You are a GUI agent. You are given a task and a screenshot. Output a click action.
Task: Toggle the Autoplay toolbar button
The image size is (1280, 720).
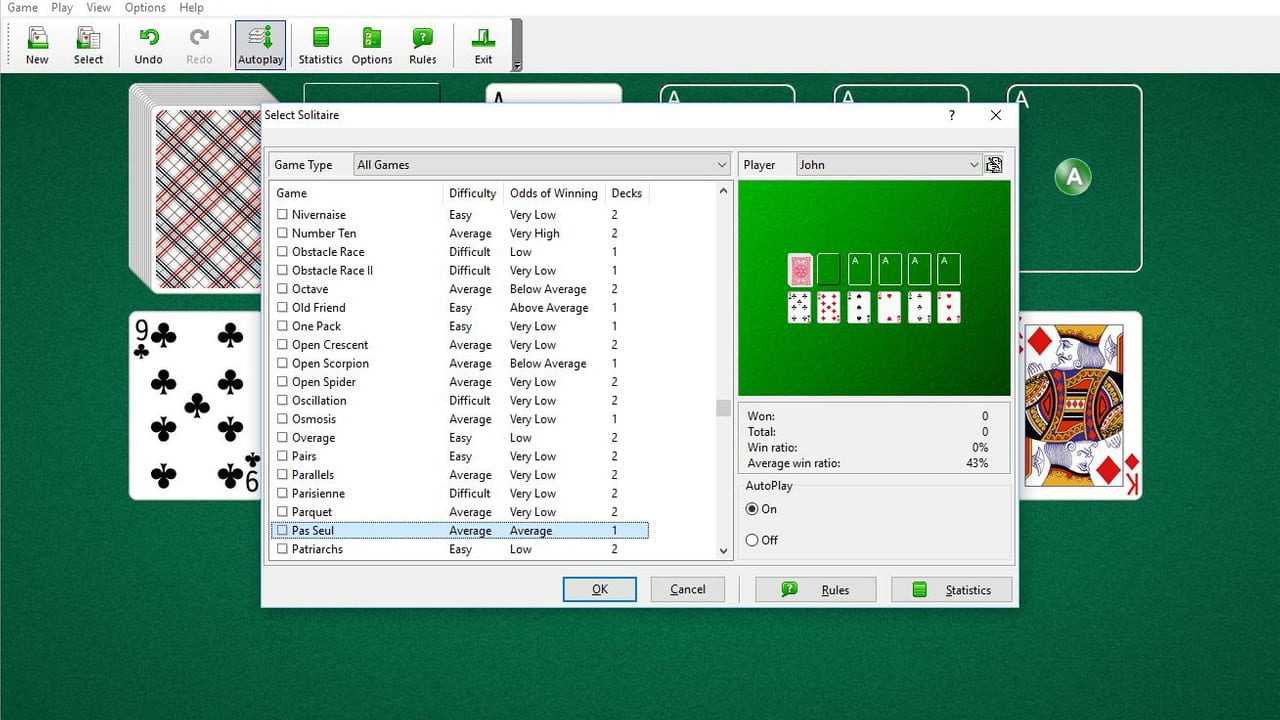pos(260,46)
